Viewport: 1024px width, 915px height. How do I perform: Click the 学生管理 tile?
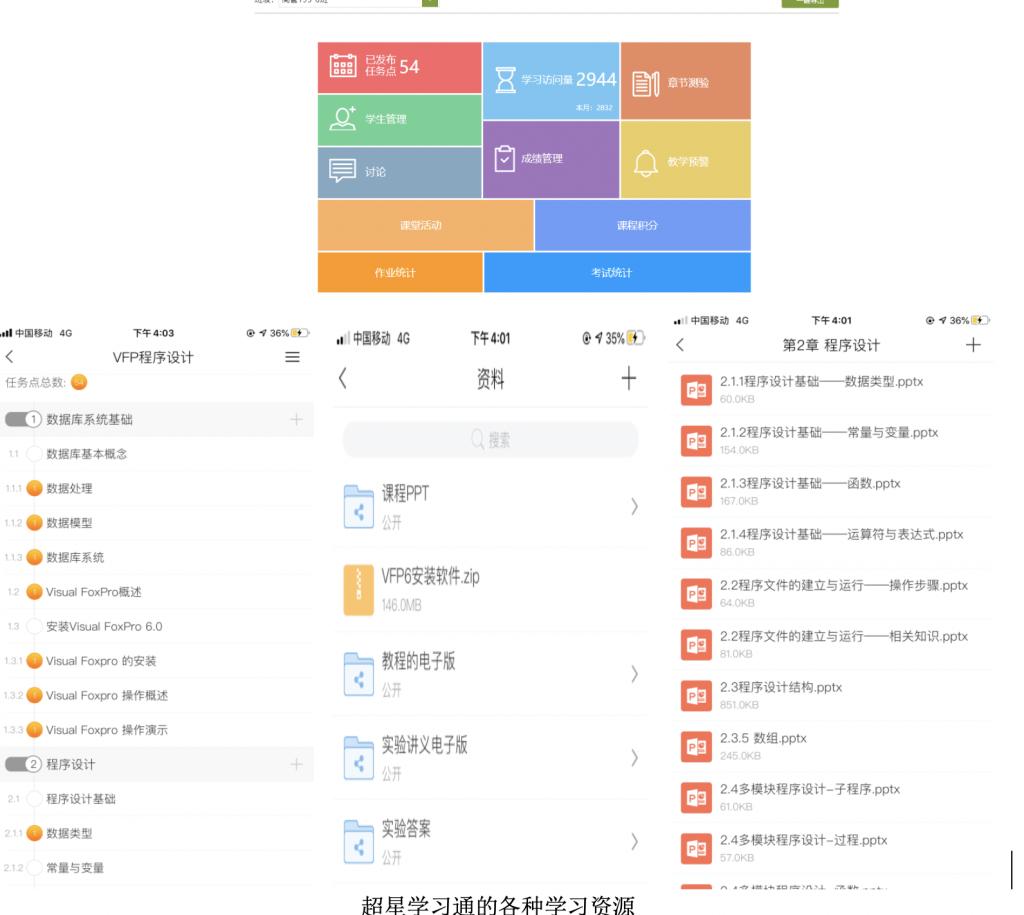(x=400, y=121)
